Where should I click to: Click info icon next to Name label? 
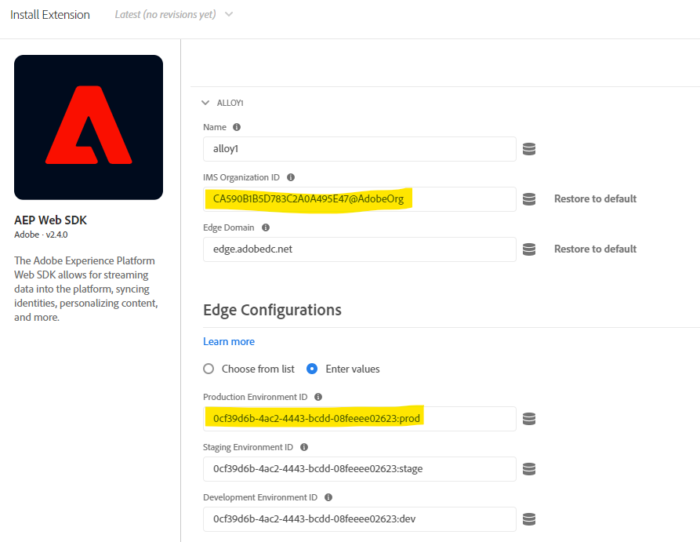[x=237, y=127]
